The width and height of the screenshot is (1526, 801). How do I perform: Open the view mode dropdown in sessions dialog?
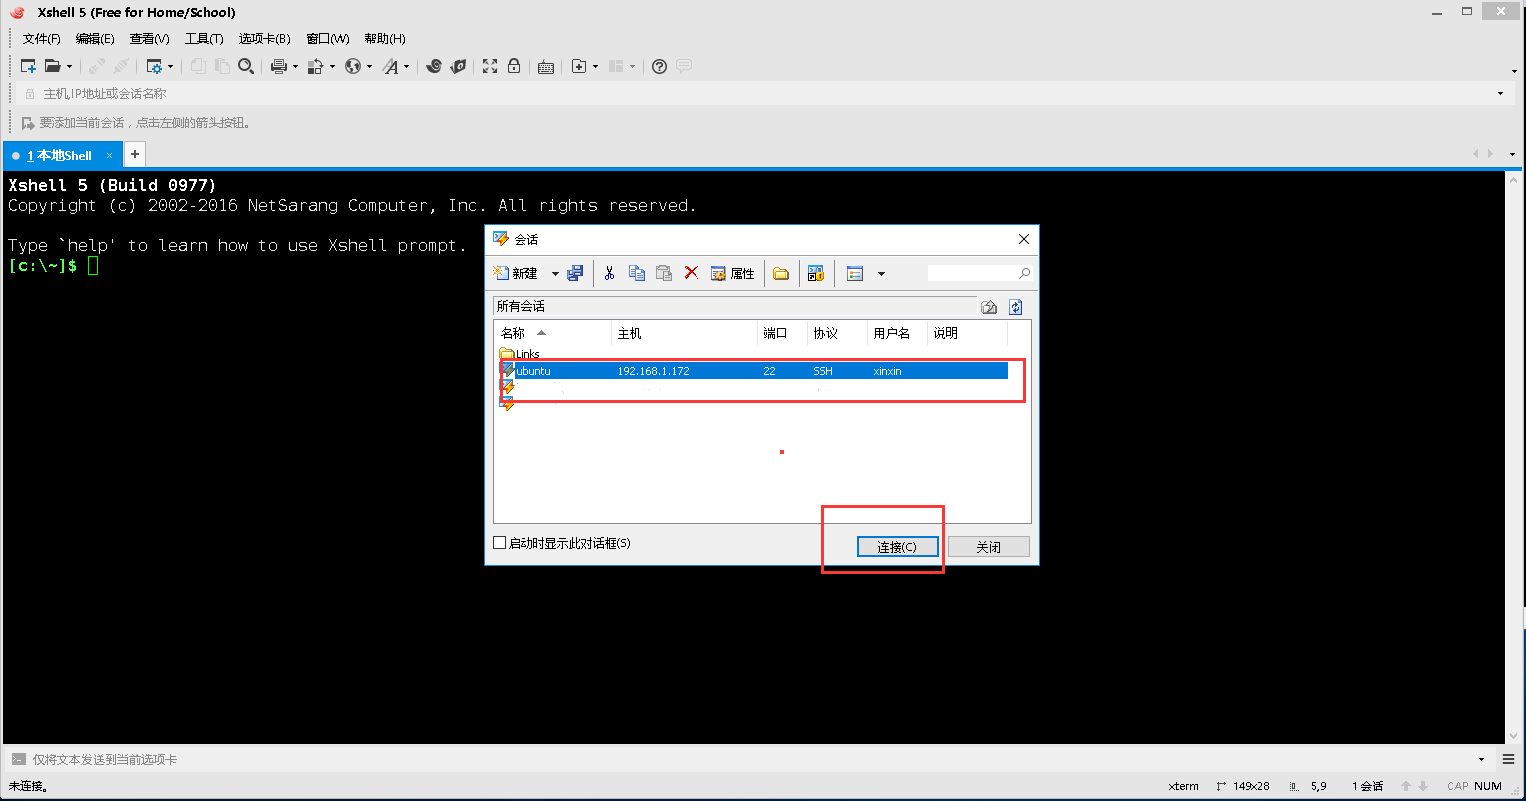click(x=881, y=274)
